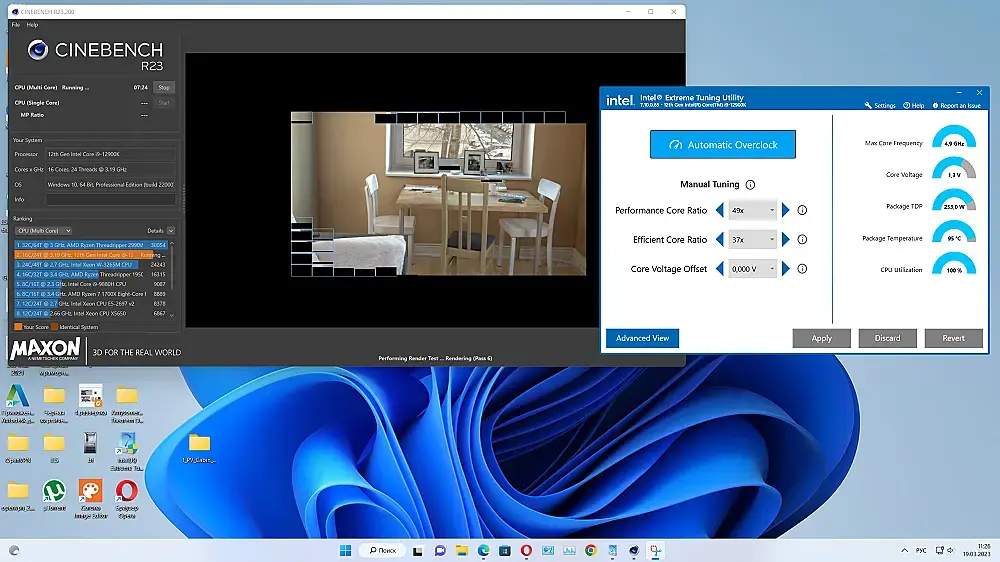The image size is (1000, 562).
Task: Click the Max Core Frequency gauge
Action: 954,137
